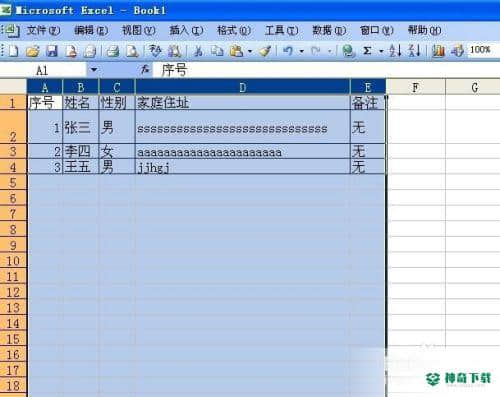Image resolution: width=500 pixels, height=397 pixels.
Task: Open the 视图 menu
Action: (x=139, y=31)
